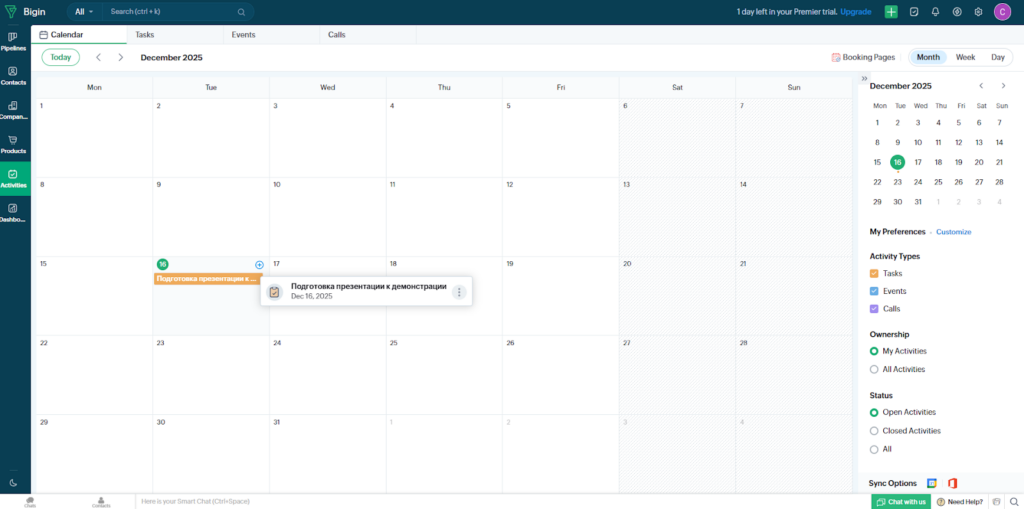Collapse the right side panel
The width and height of the screenshot is (1024, 509).
(865, 78)
